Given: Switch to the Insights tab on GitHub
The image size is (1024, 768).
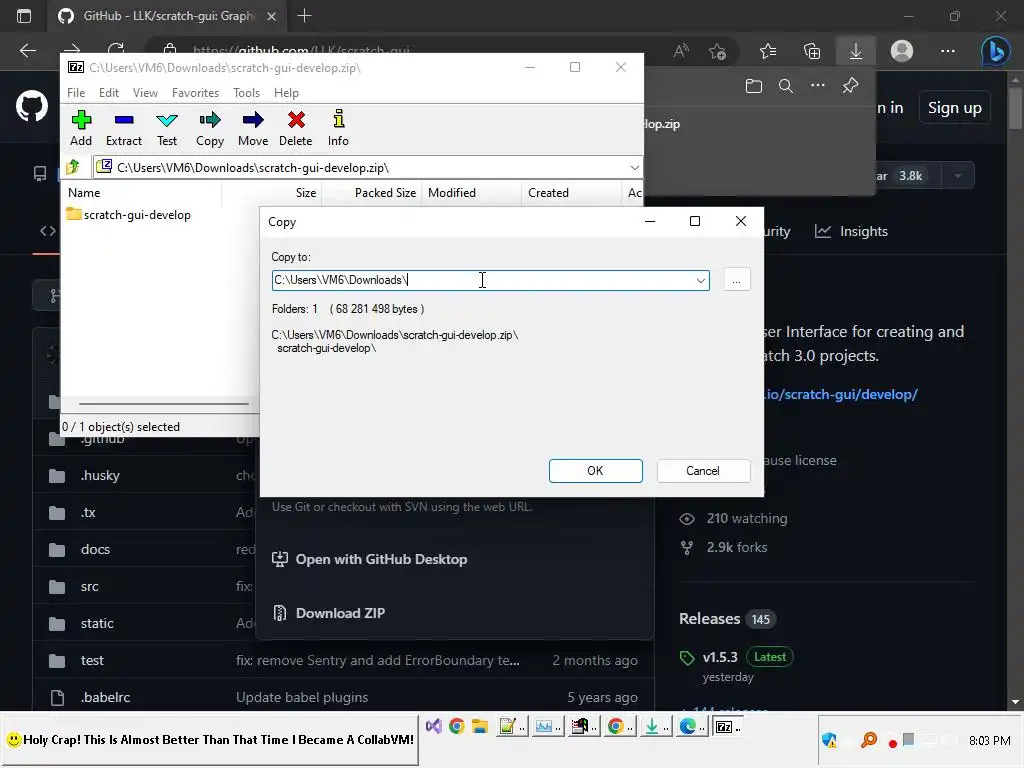Looking at the screenshot, I should 852,231.
